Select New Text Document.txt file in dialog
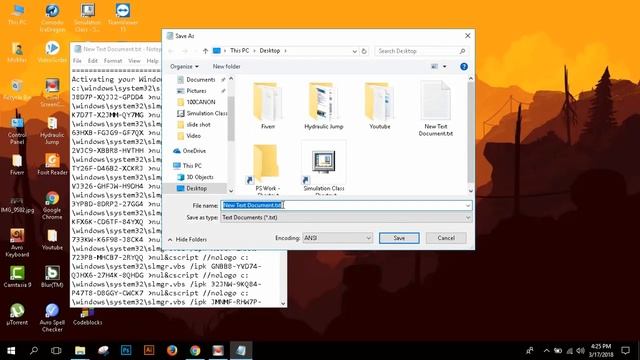 coord(436,109)
